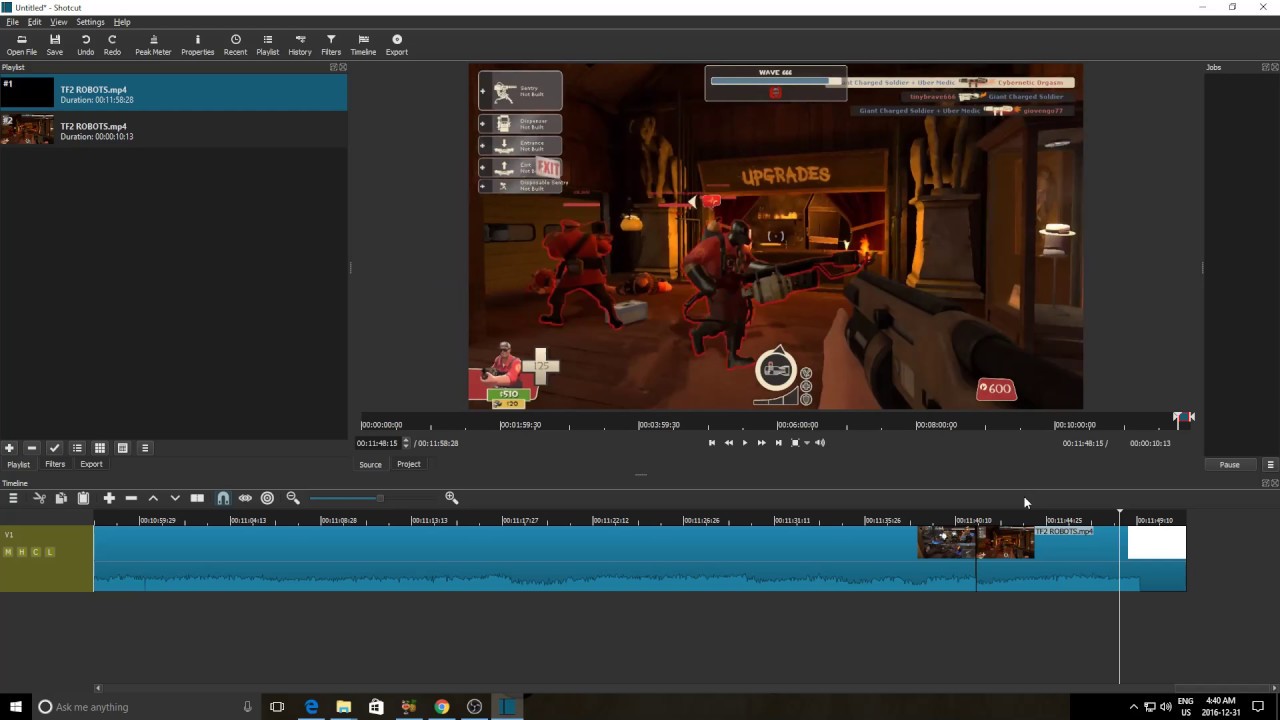Screen dimensions: 1280x720
Task: Open the View menu
Action: pos(59,22)
